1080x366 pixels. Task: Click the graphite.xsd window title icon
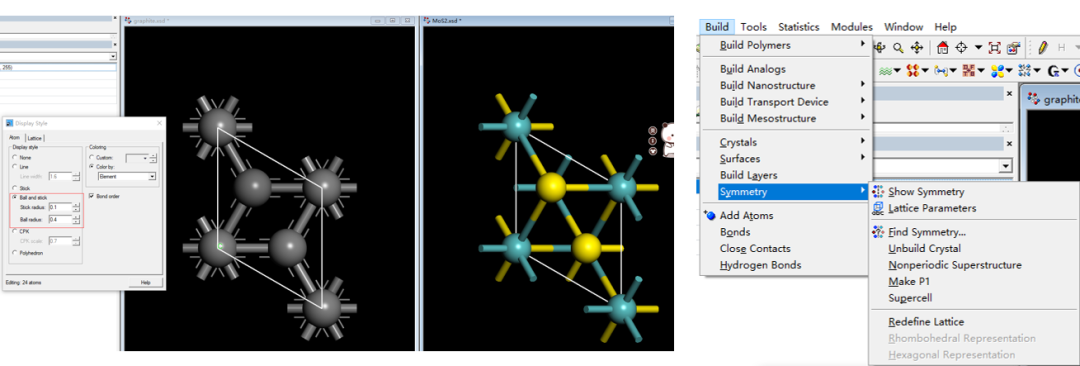tap(128, 21)
